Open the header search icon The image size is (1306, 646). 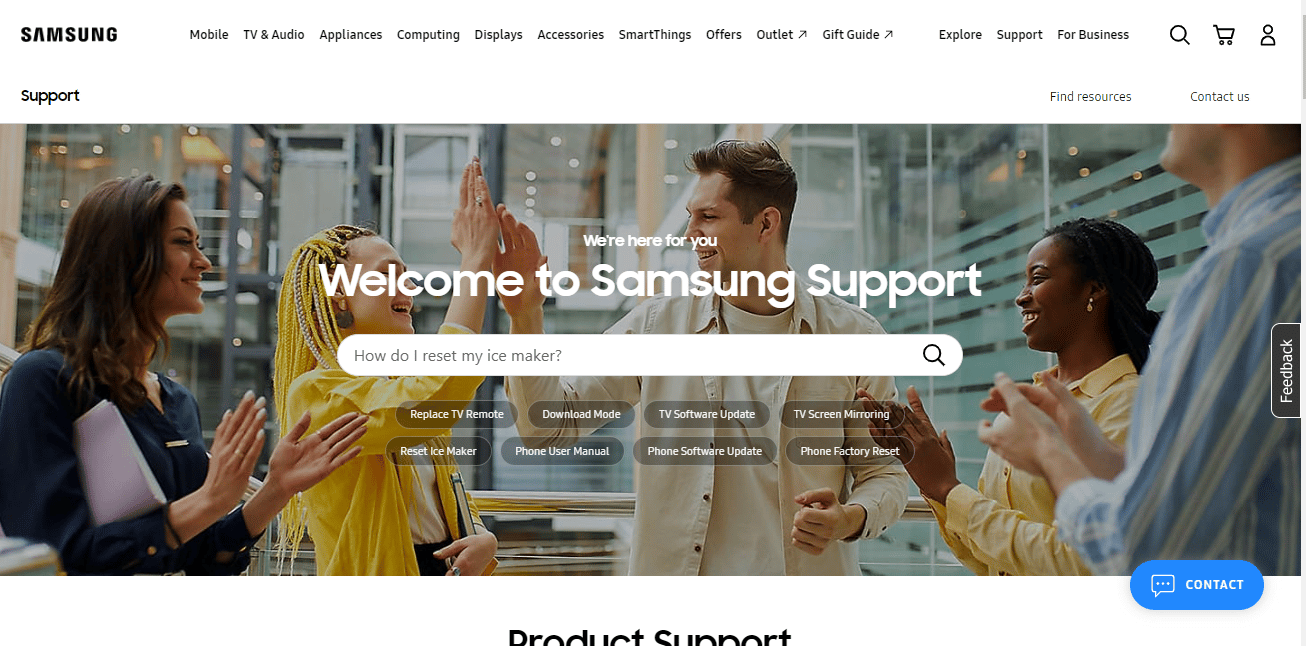pos(1180,35)
